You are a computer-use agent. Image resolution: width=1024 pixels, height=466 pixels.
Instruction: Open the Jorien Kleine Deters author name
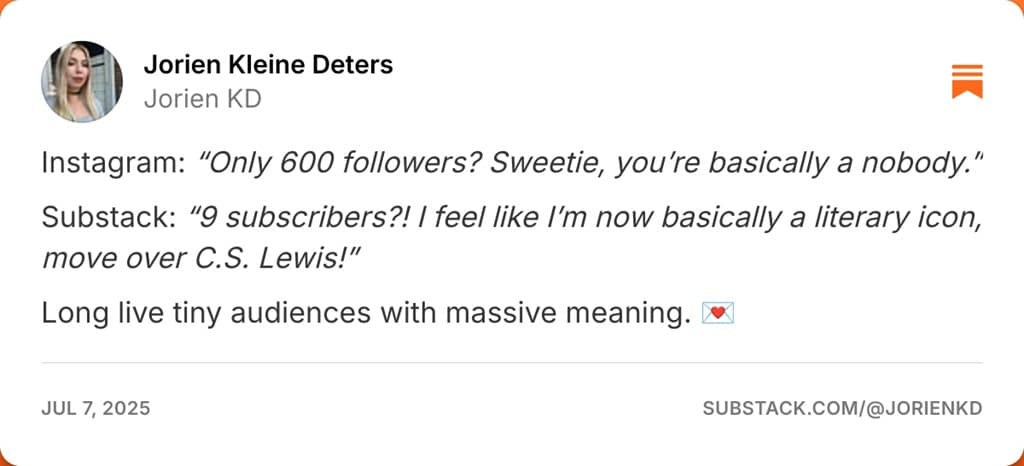coord(268,65)
